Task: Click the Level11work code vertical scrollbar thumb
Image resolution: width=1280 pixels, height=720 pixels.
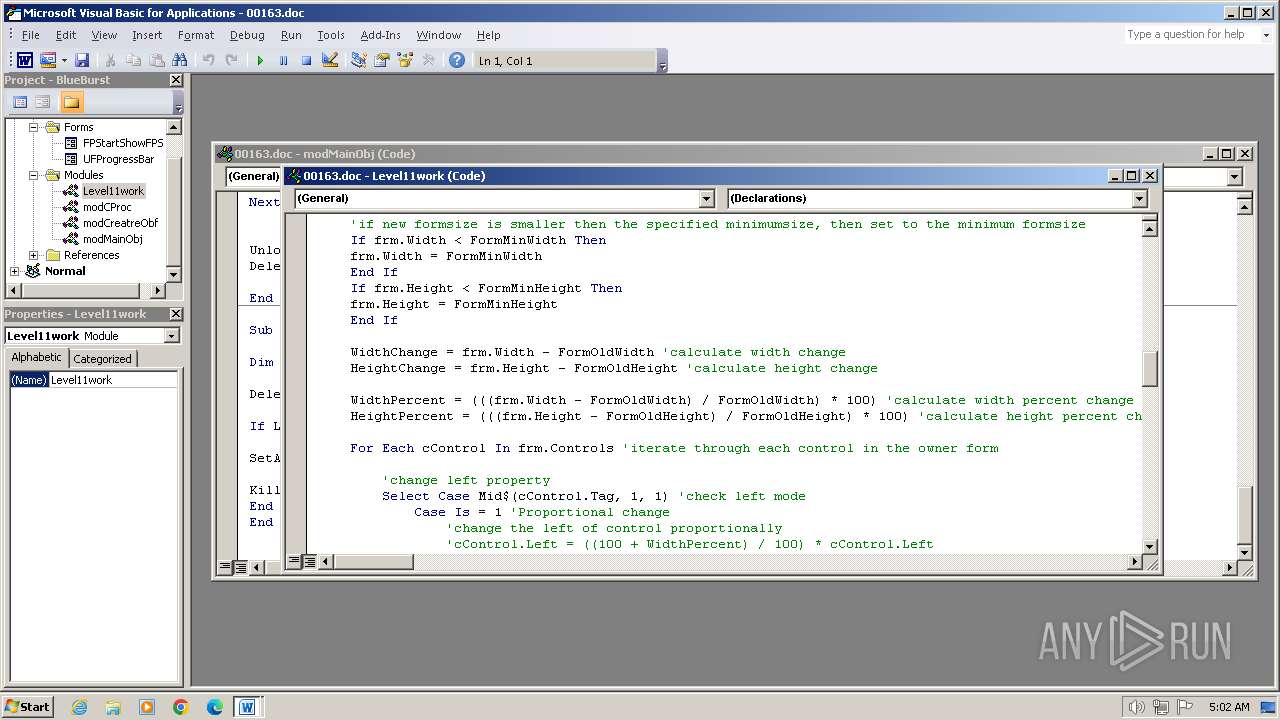Action: pos(1150,369)
